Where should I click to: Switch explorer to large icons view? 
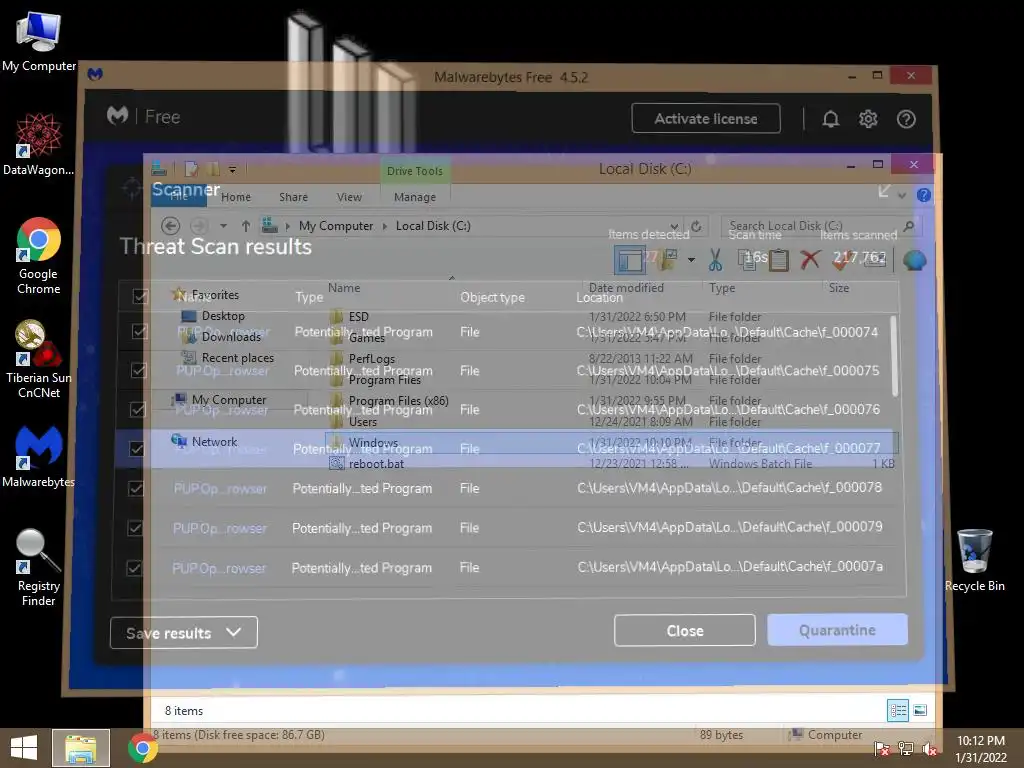[920, 710]
